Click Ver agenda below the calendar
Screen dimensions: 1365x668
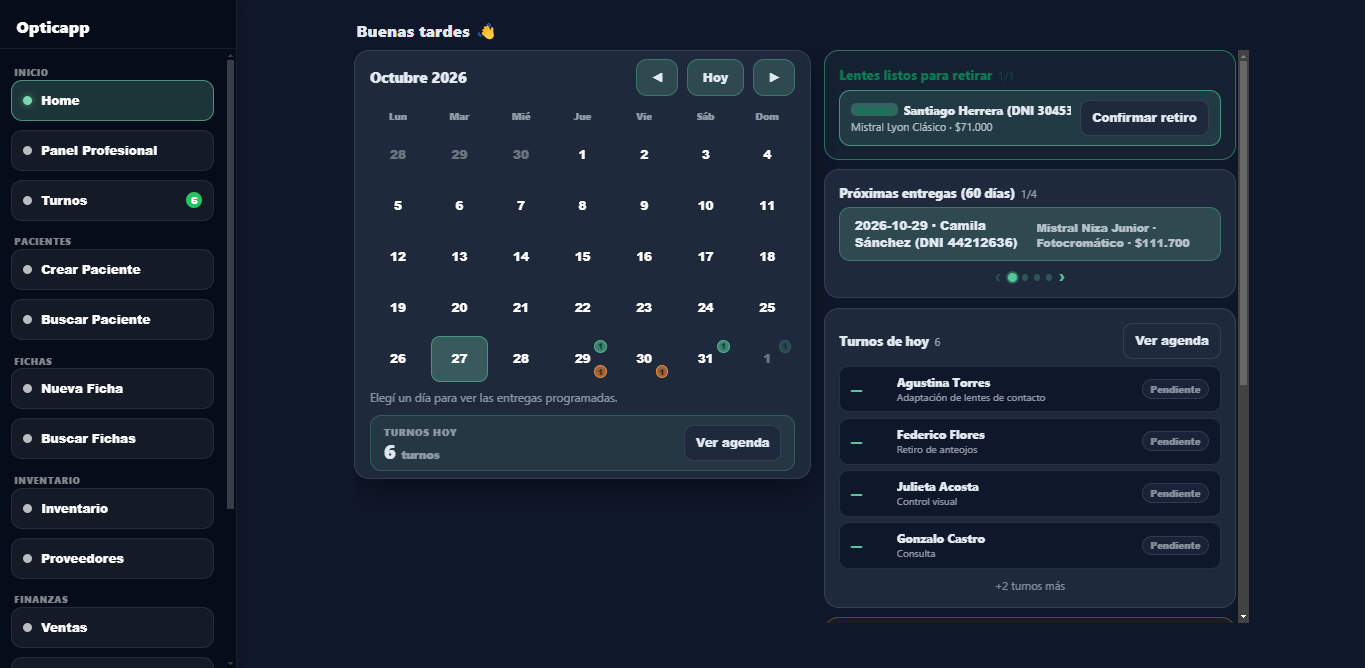click(732, 443)
